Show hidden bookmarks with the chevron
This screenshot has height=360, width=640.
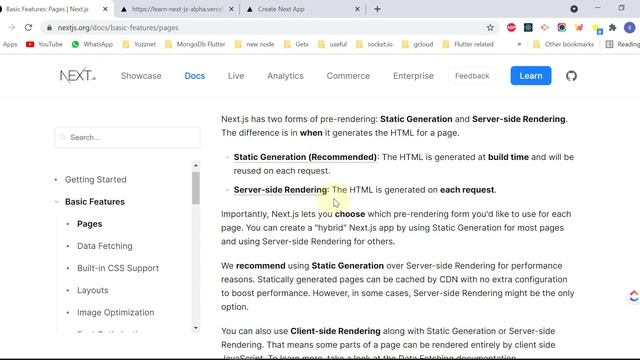[519, 44]
